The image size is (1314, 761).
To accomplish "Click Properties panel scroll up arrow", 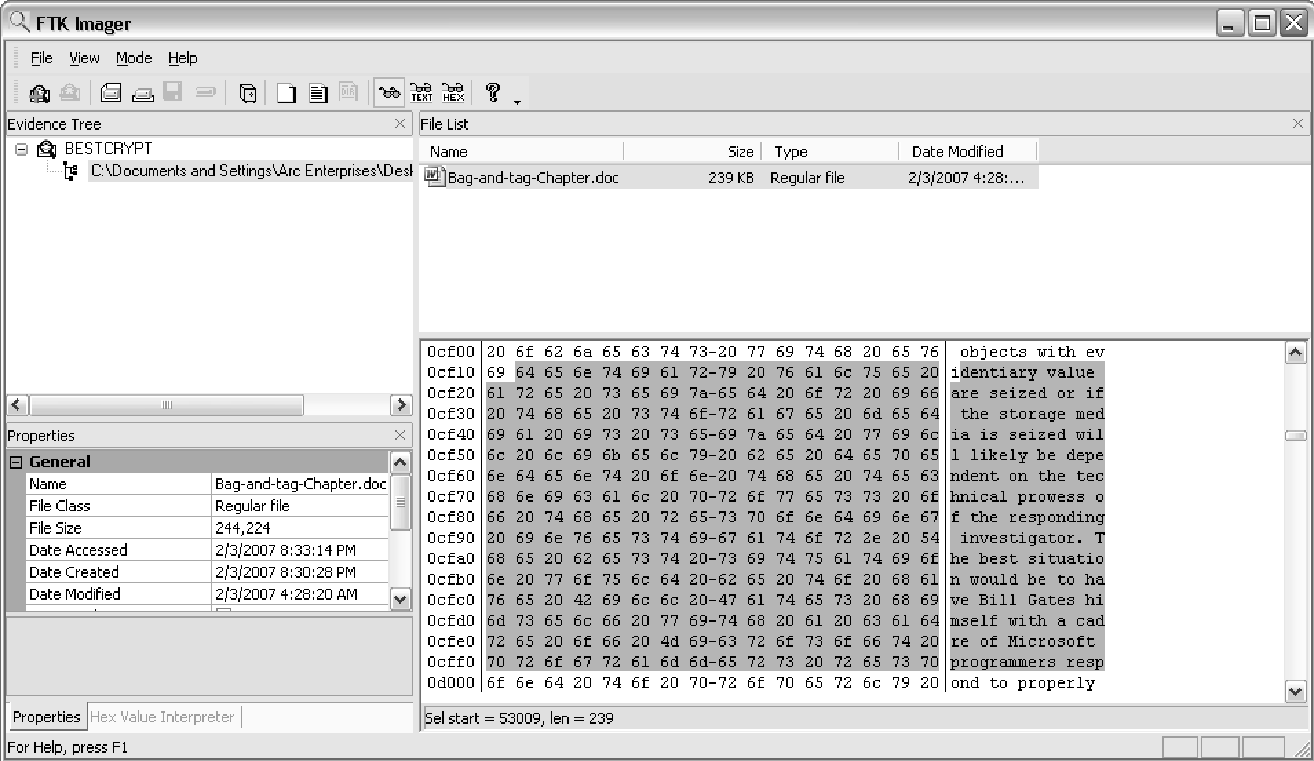I will (x=400, y=462).
